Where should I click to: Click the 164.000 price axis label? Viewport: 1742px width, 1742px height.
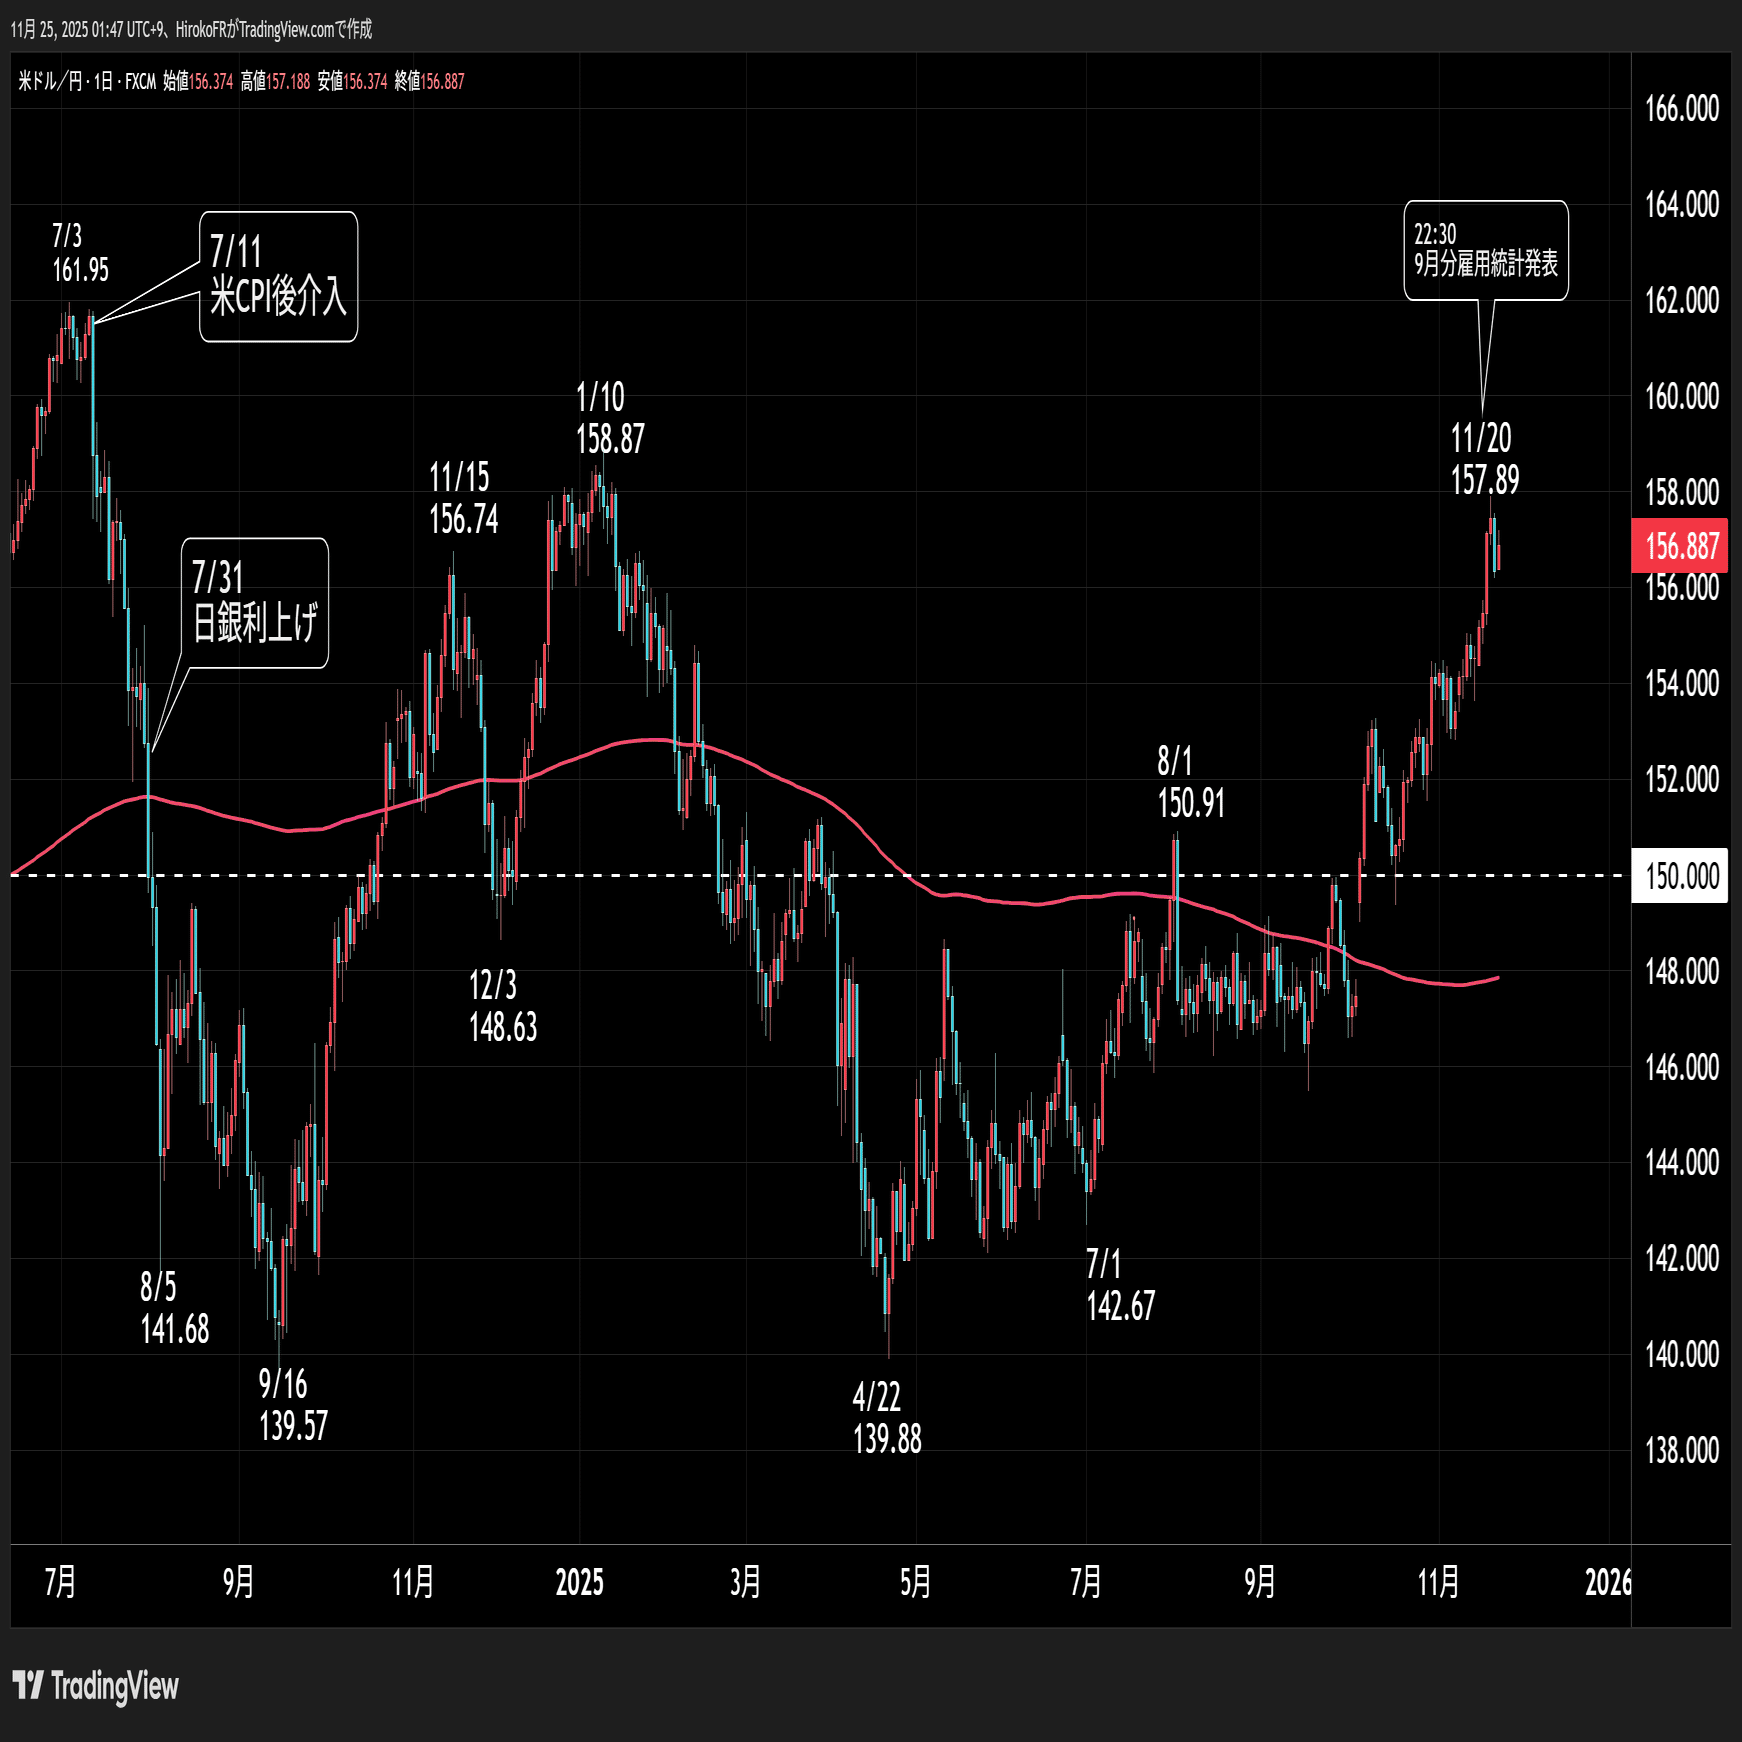[x=1682, y=204]
